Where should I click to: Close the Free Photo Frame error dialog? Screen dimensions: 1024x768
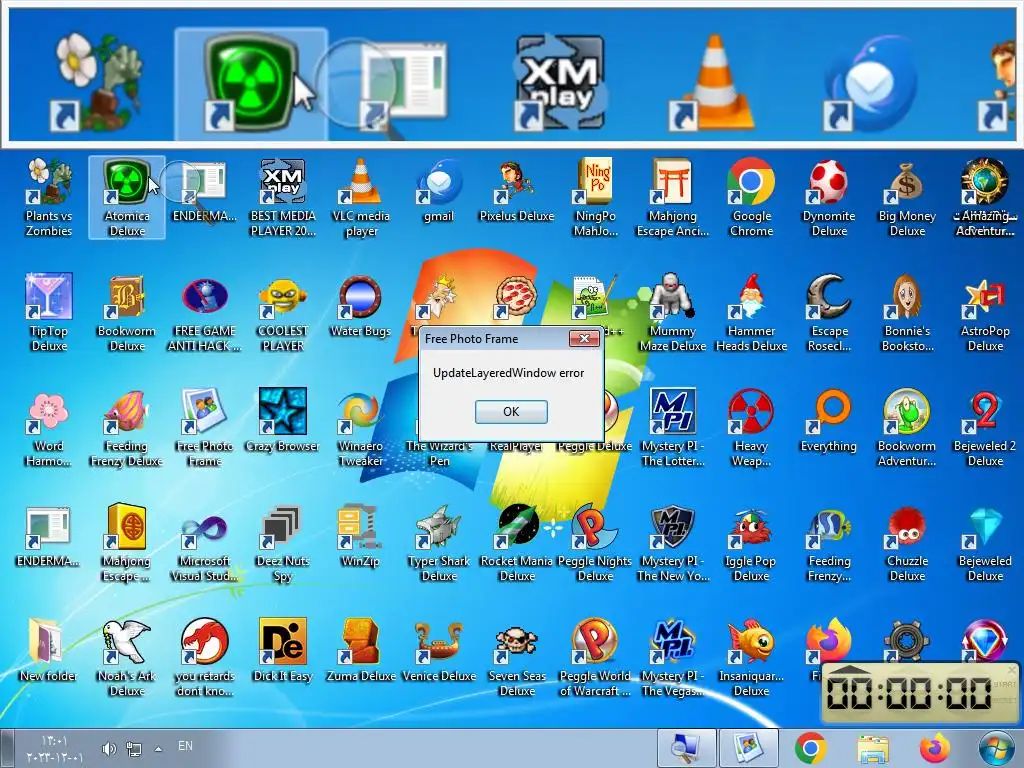tap(584, 338)
